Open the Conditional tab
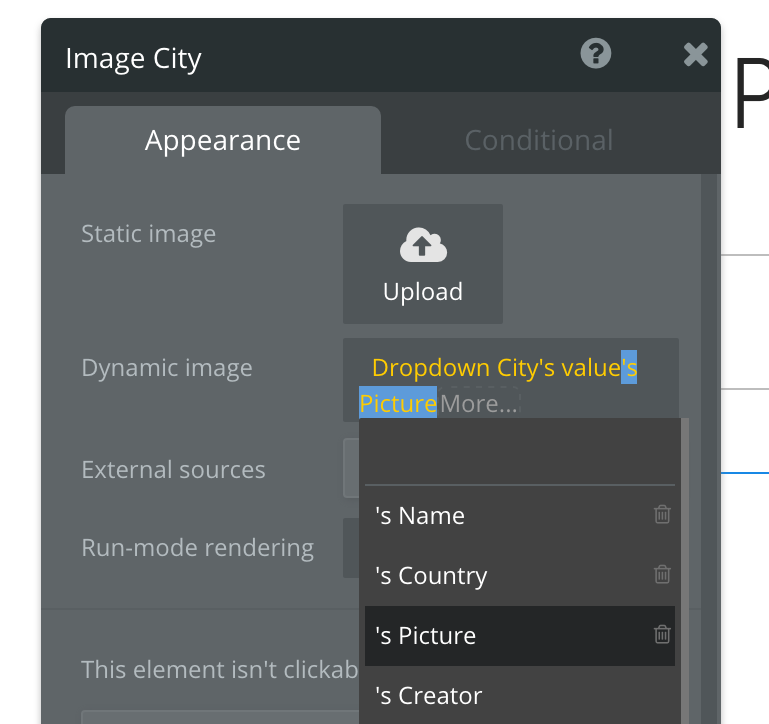This screenshot has height=724, width=769. click(x=538, y=141)
